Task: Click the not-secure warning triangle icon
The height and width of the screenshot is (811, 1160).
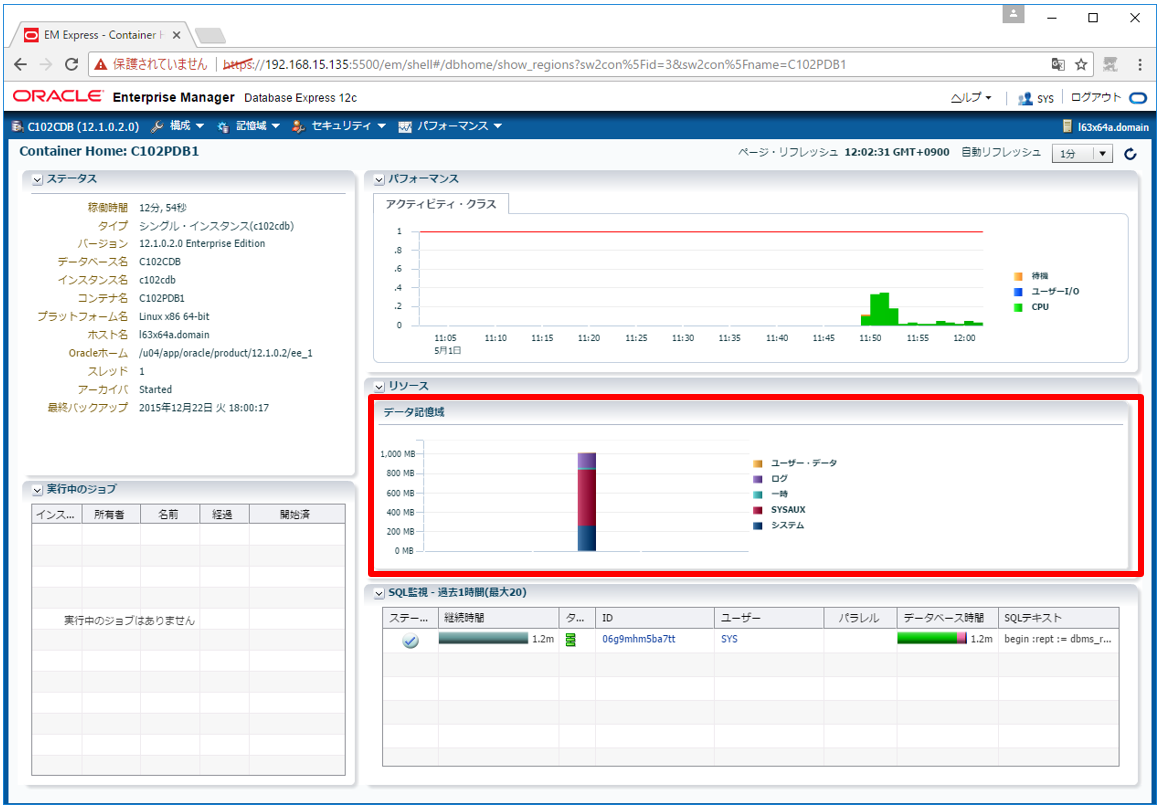Action: 101,65
